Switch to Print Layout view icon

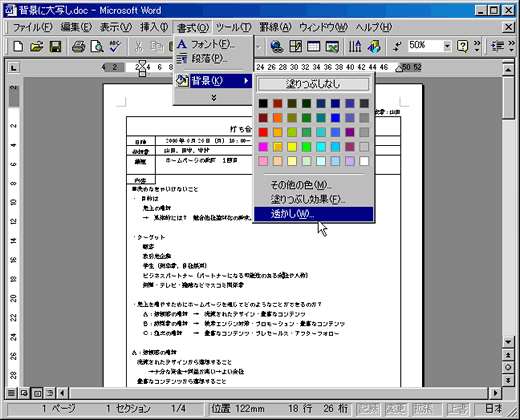coord(37,393)
